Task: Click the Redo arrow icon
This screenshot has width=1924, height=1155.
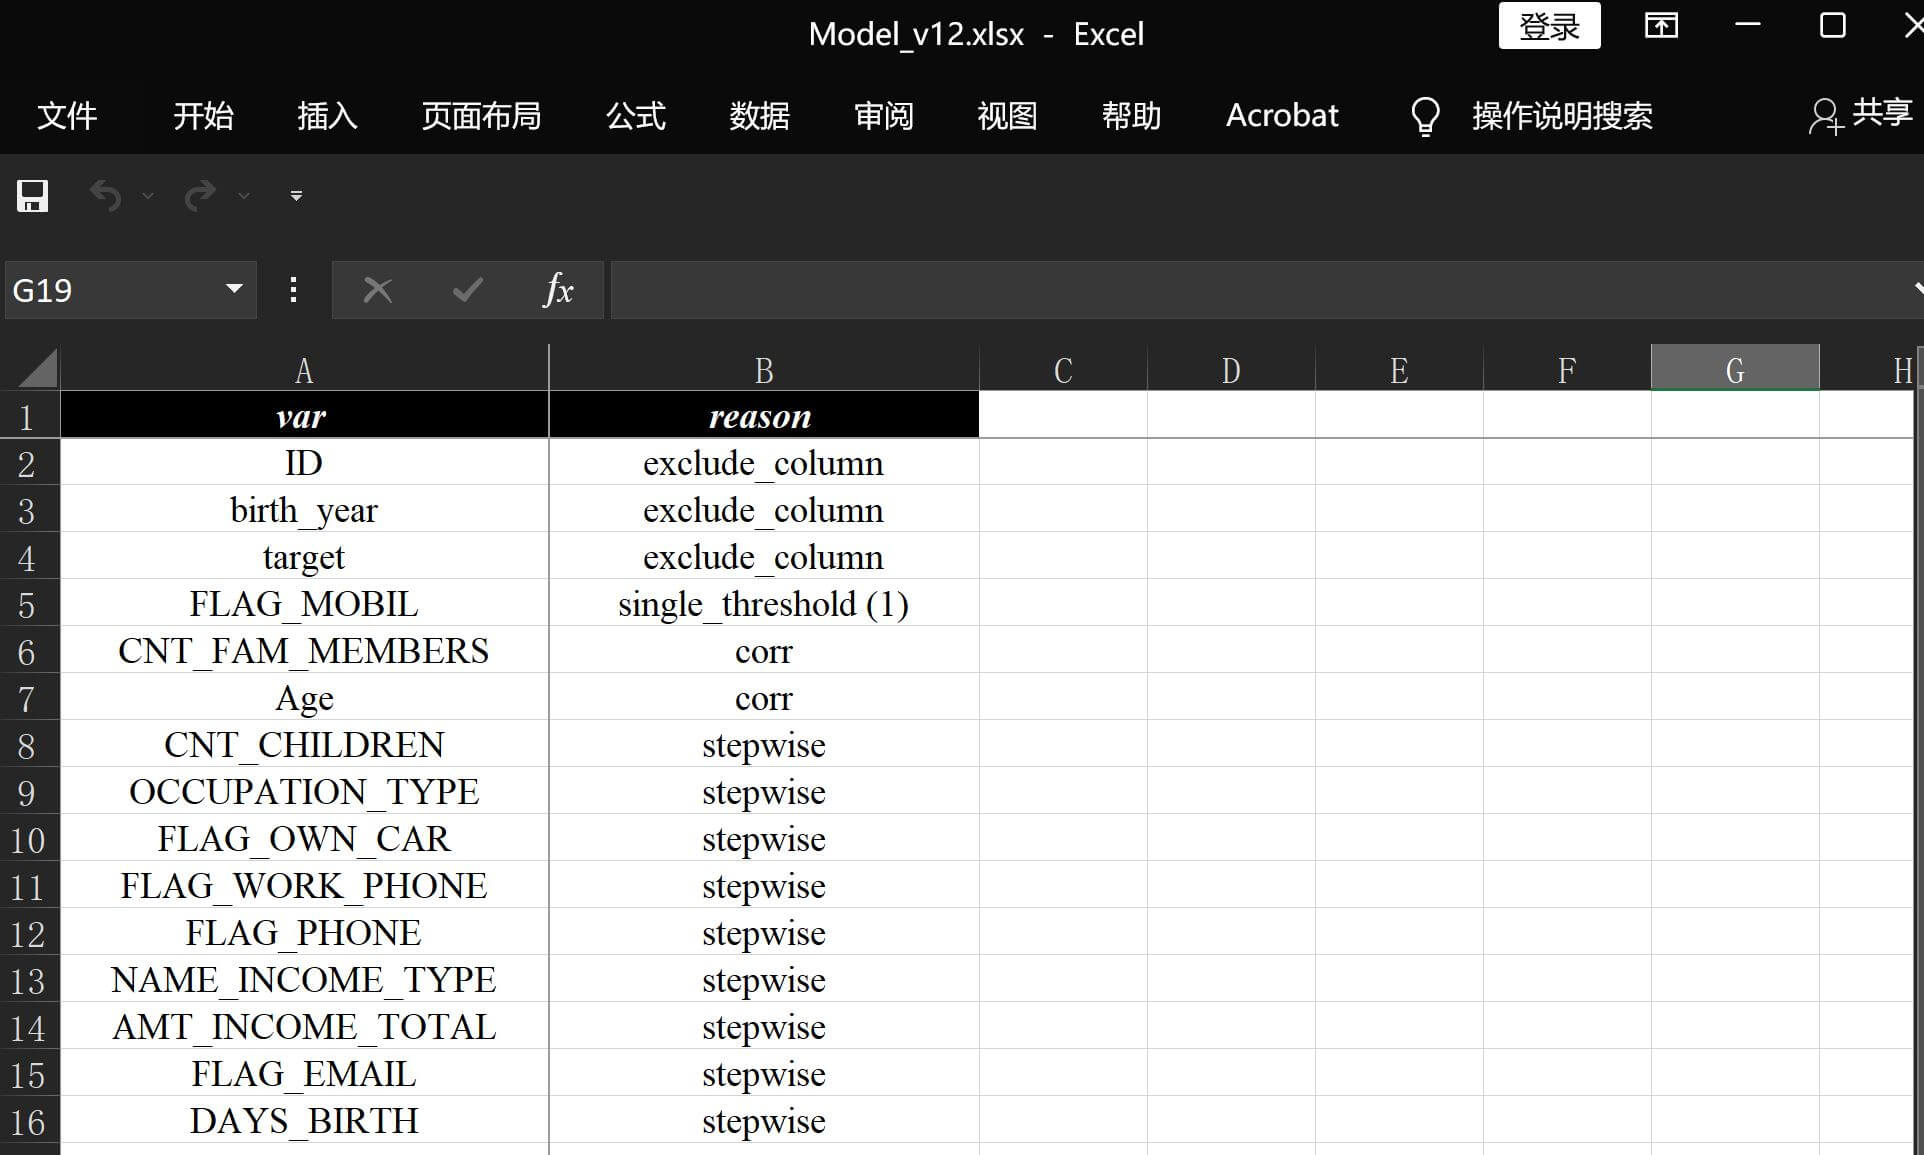Action: 200,196
